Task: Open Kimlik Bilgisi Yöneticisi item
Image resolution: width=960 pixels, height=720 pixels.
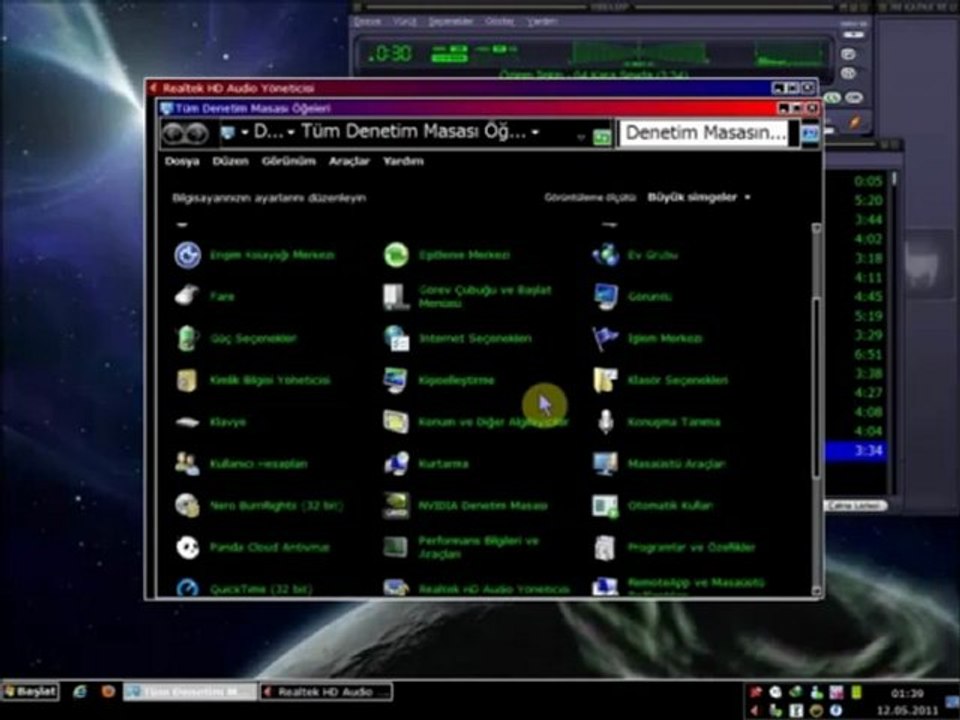Action: [x=252, y=380]
